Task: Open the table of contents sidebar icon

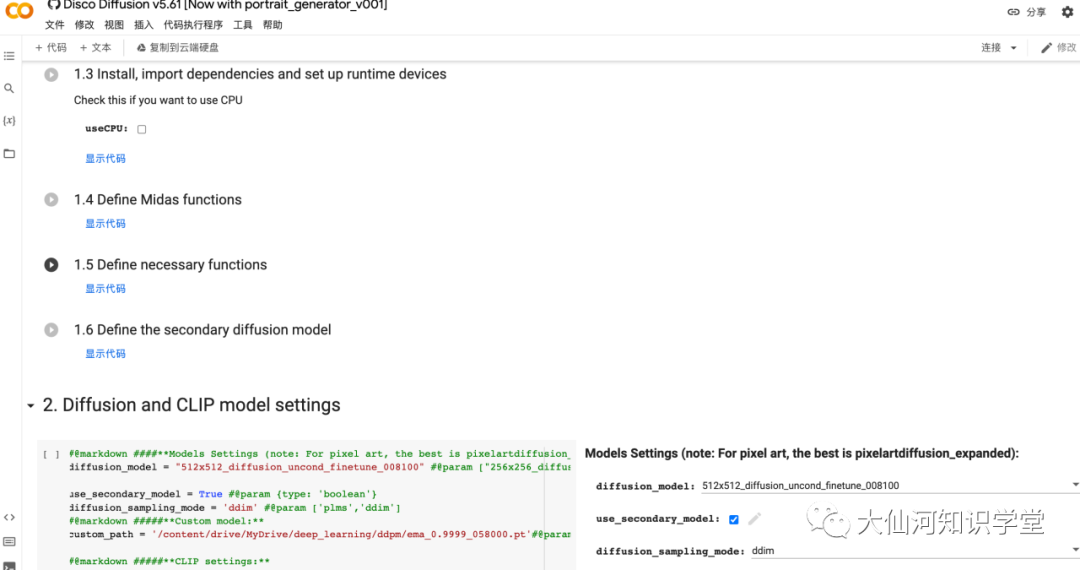Action: 9,56
